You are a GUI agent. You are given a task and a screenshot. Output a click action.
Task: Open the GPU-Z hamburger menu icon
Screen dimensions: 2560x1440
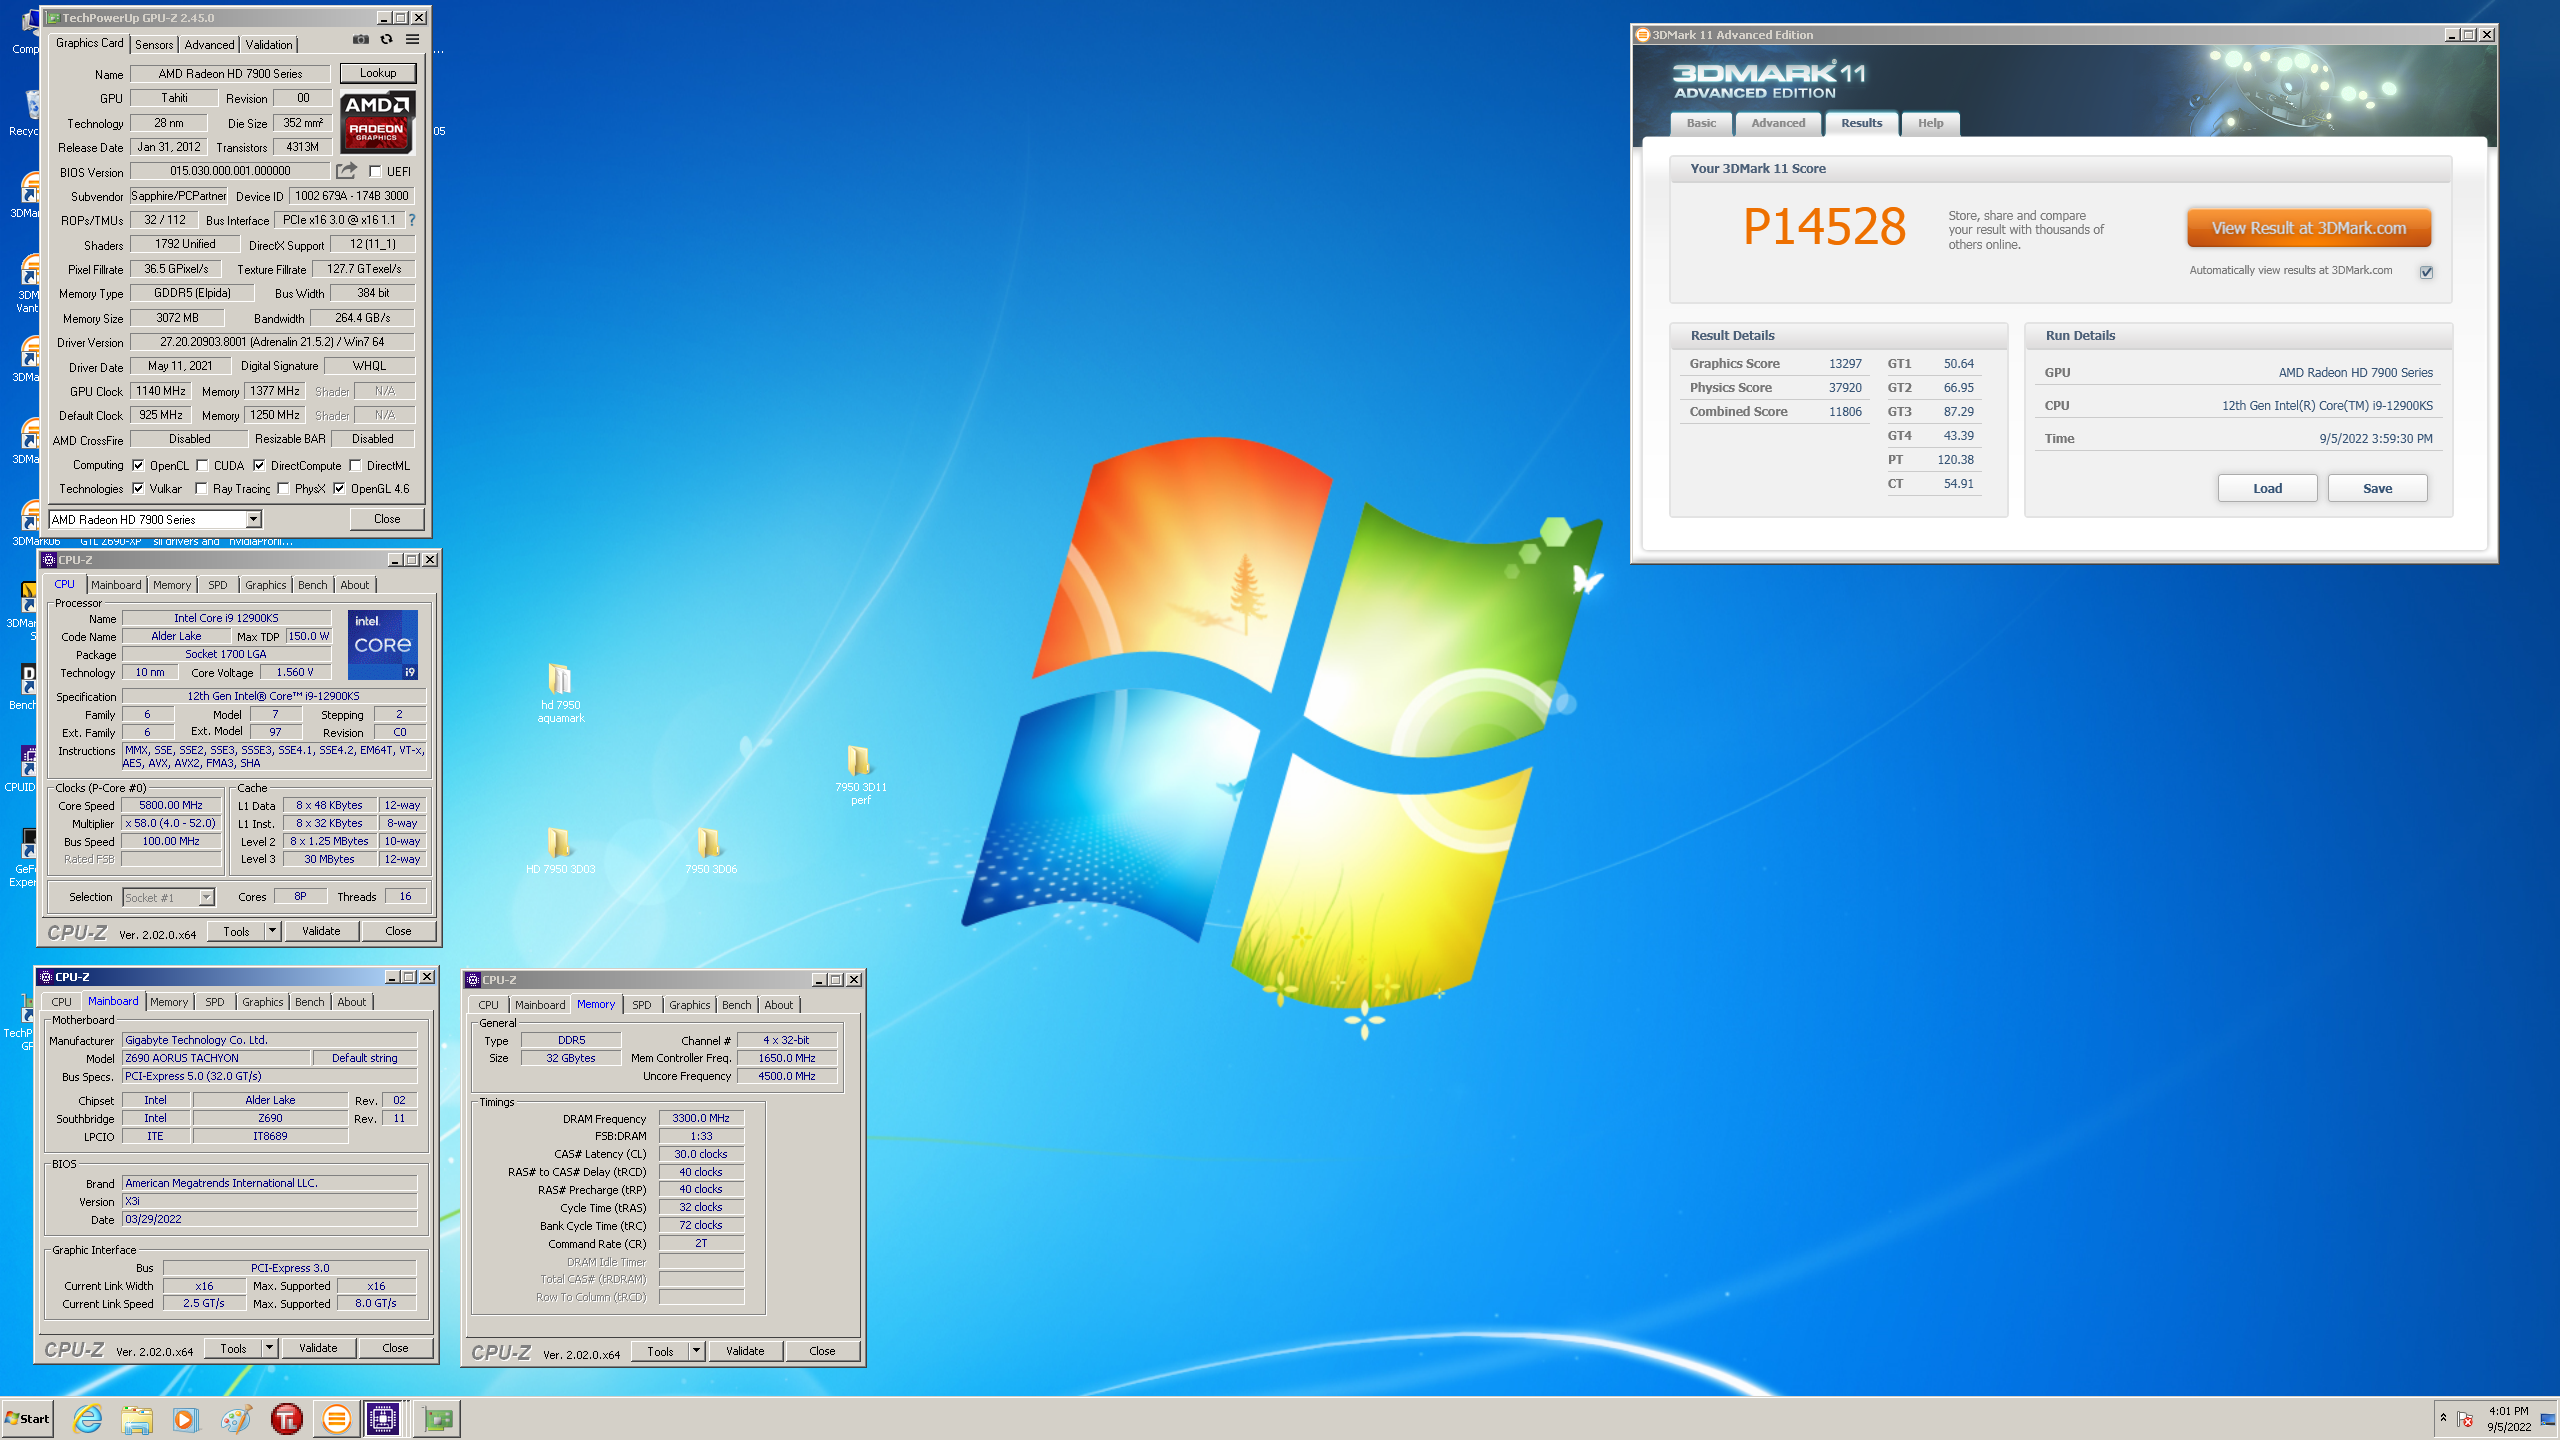coord(412,40)
